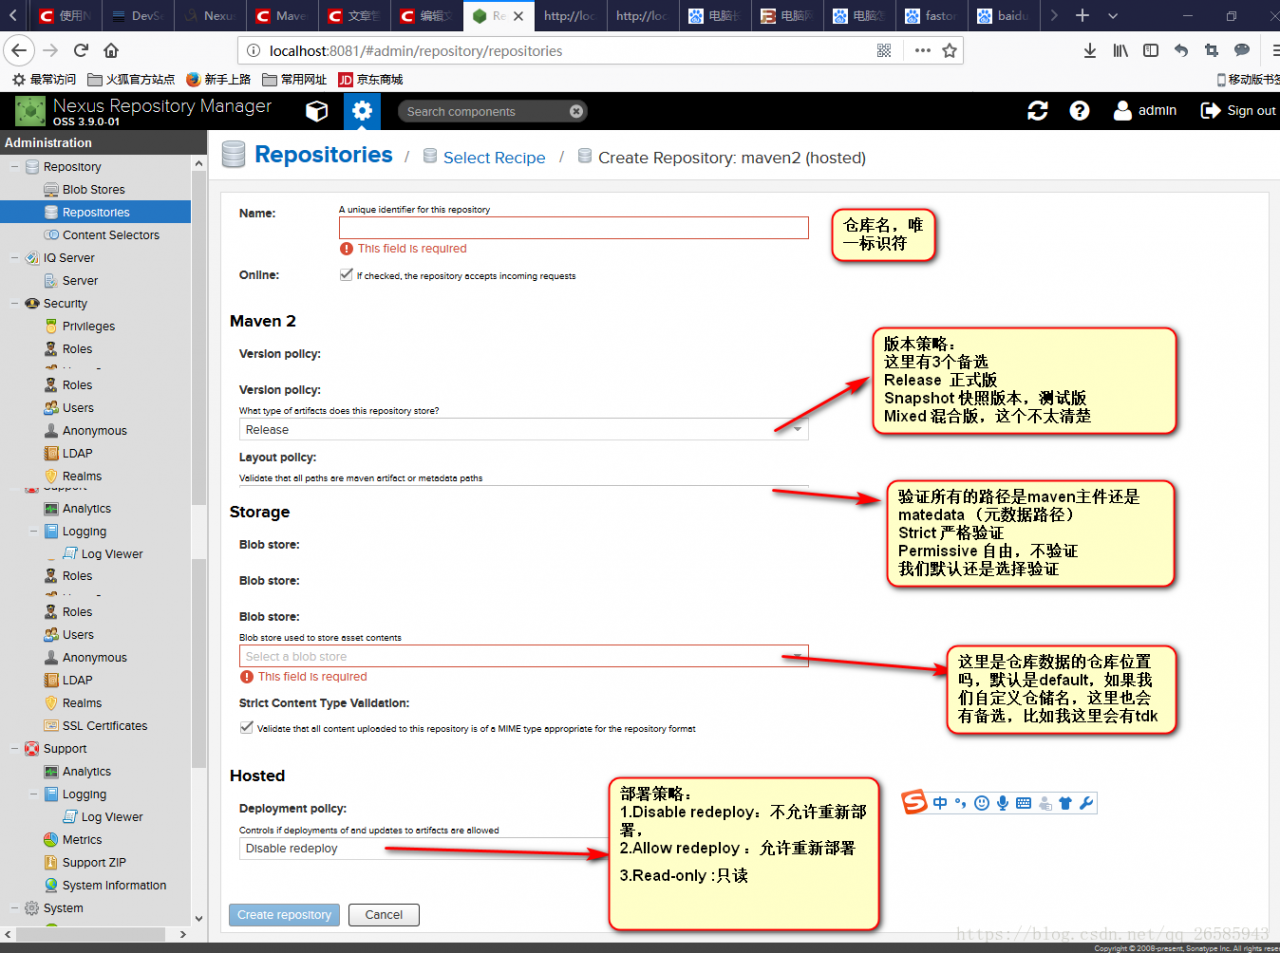Open the admin user account
The image size is (1280, 953).
pos(1145,111)
